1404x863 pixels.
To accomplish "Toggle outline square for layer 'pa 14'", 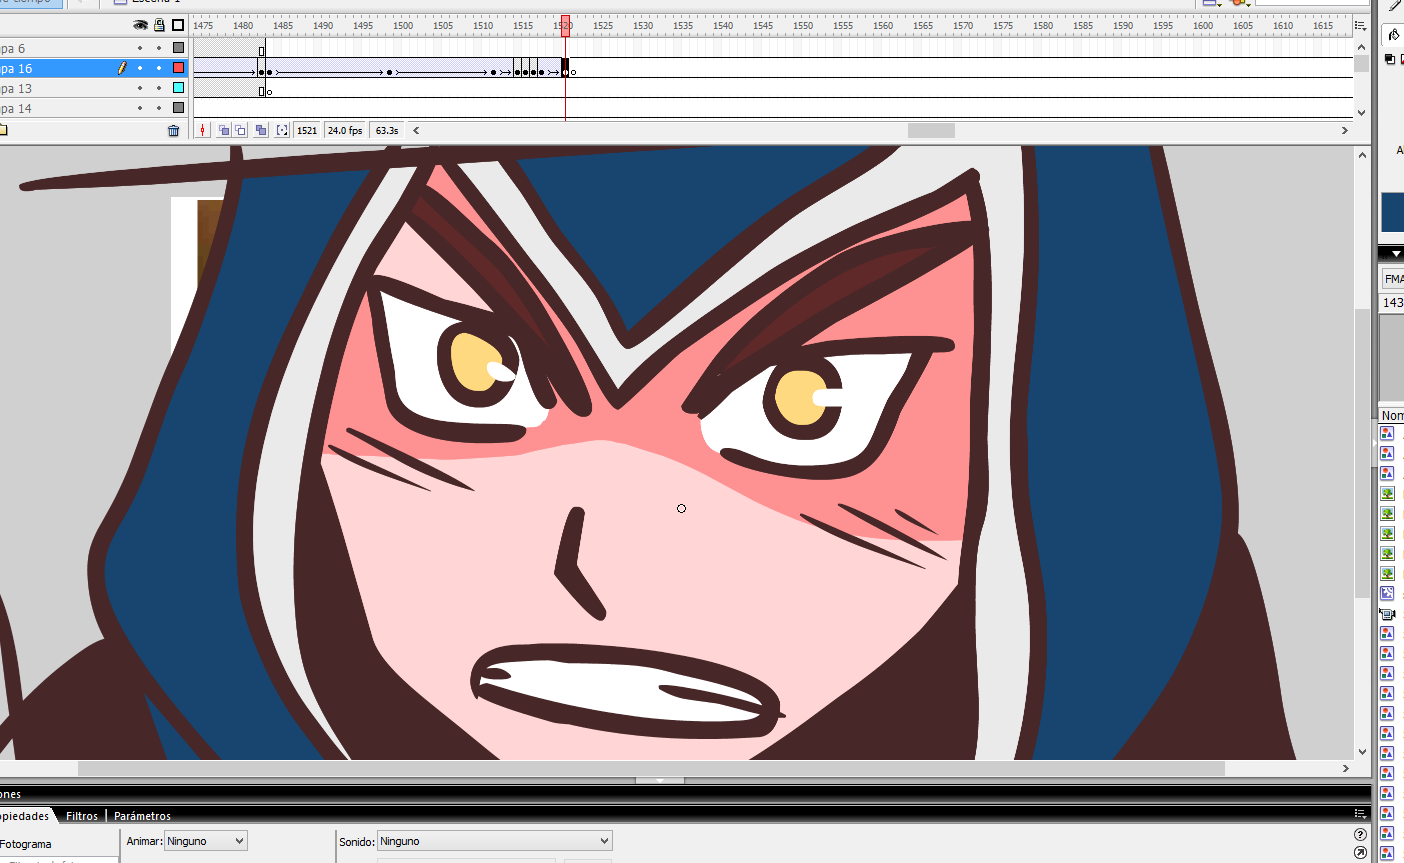I will pos(179,108).
